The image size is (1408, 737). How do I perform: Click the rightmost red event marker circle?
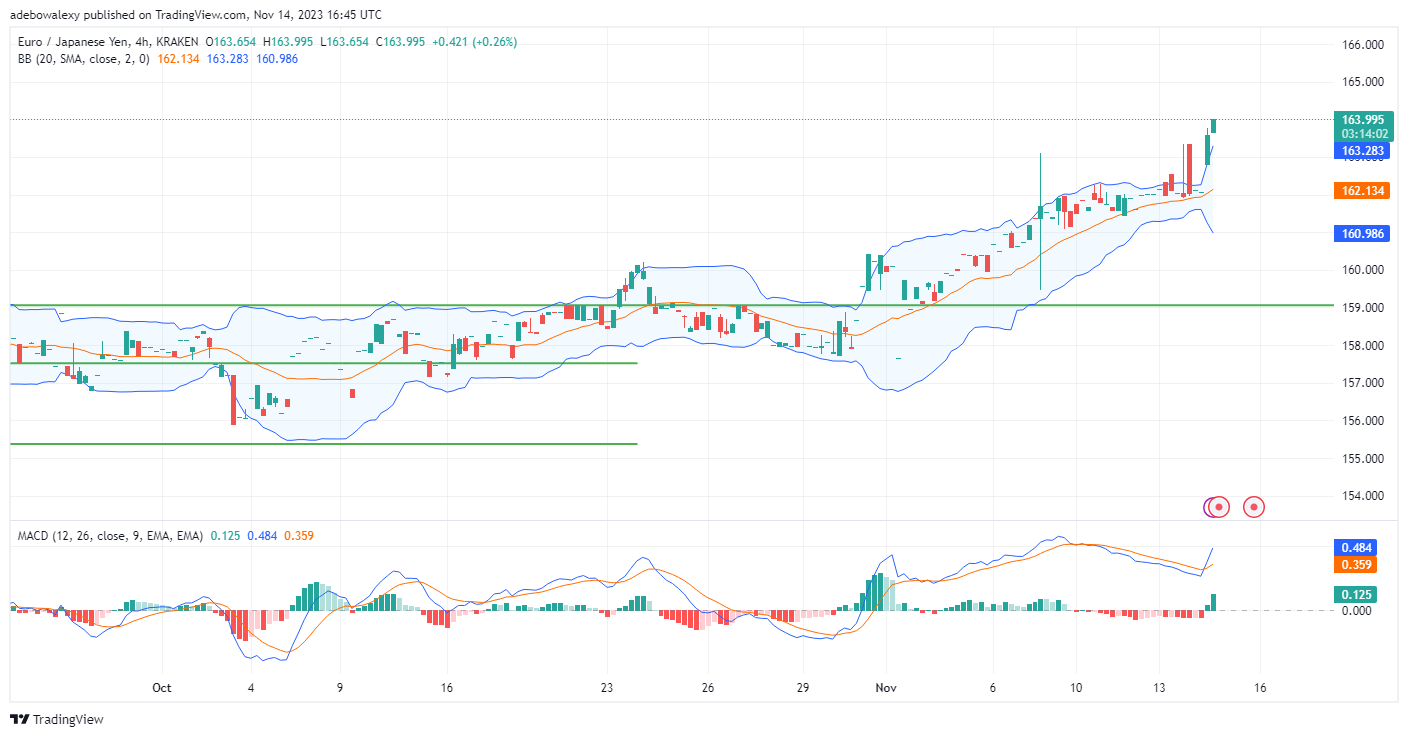(1254, 507)
